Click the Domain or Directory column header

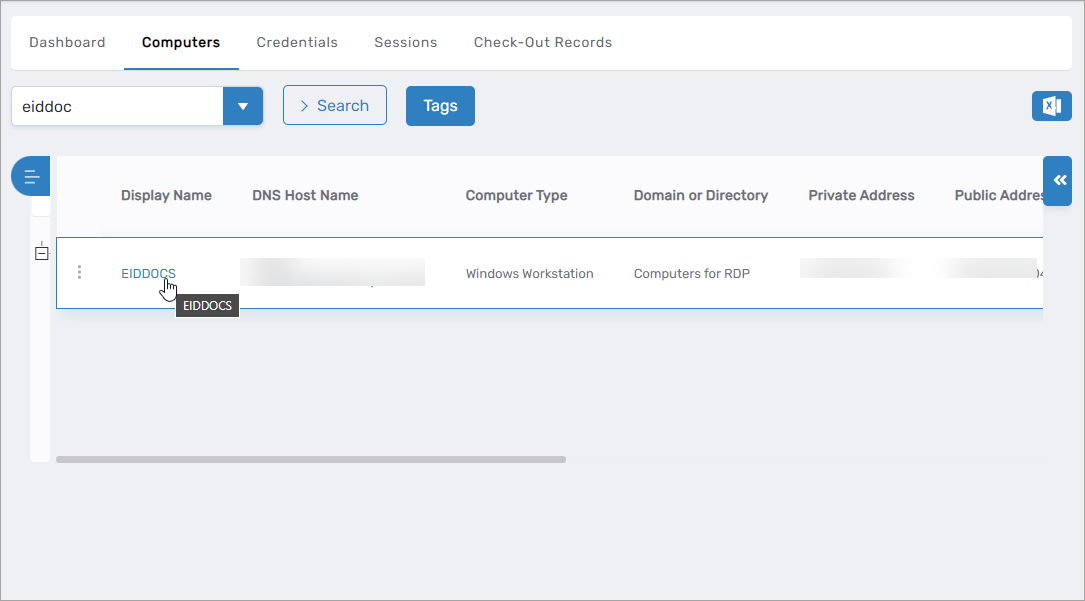click(700, 195)
